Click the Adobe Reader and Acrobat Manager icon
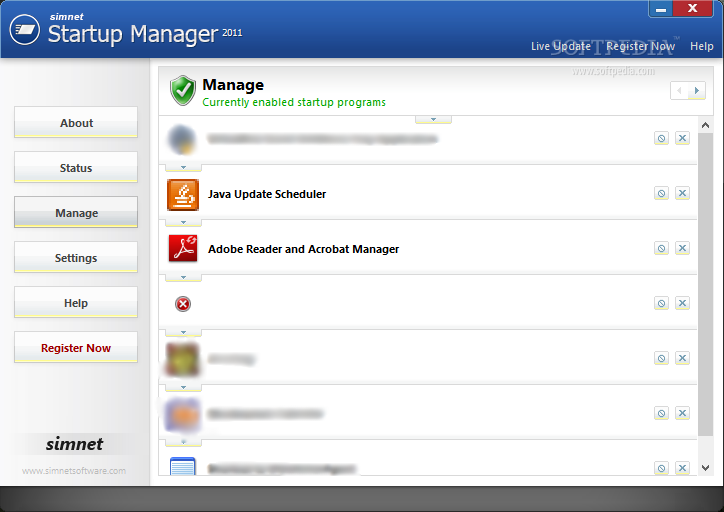Image resolution: width=724 pixels, height=512 pixels. [x=183, y=249]
